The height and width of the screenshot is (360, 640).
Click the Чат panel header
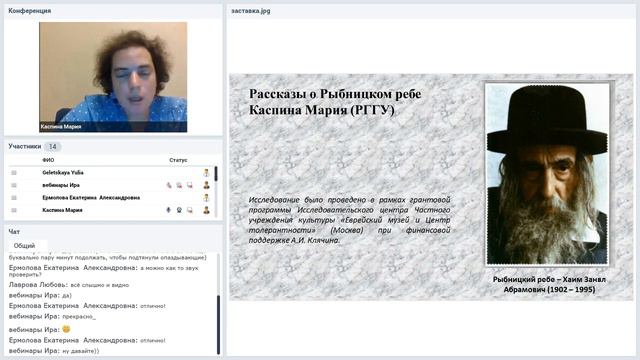pos(14,231)
